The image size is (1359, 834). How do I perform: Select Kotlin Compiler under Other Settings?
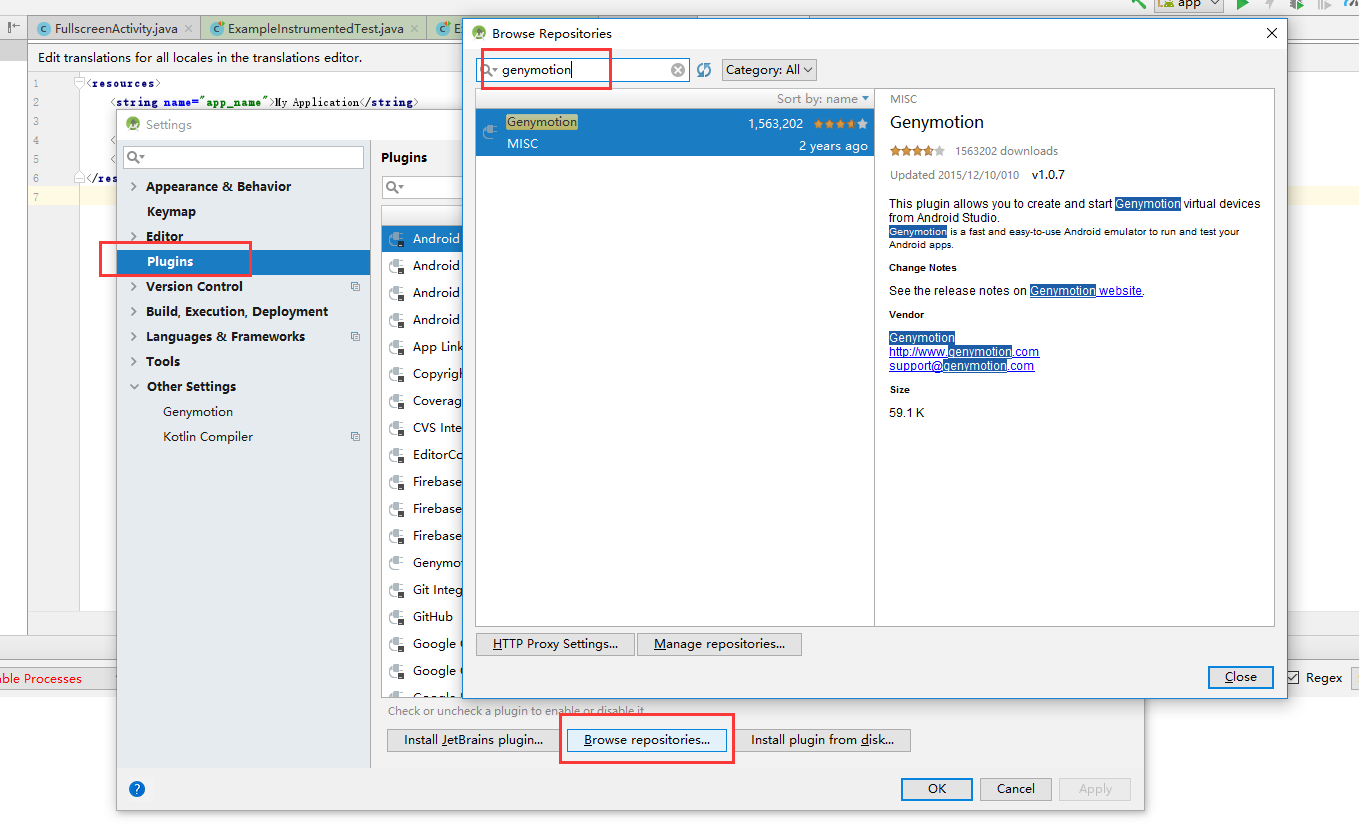click(x=208, y=437)
